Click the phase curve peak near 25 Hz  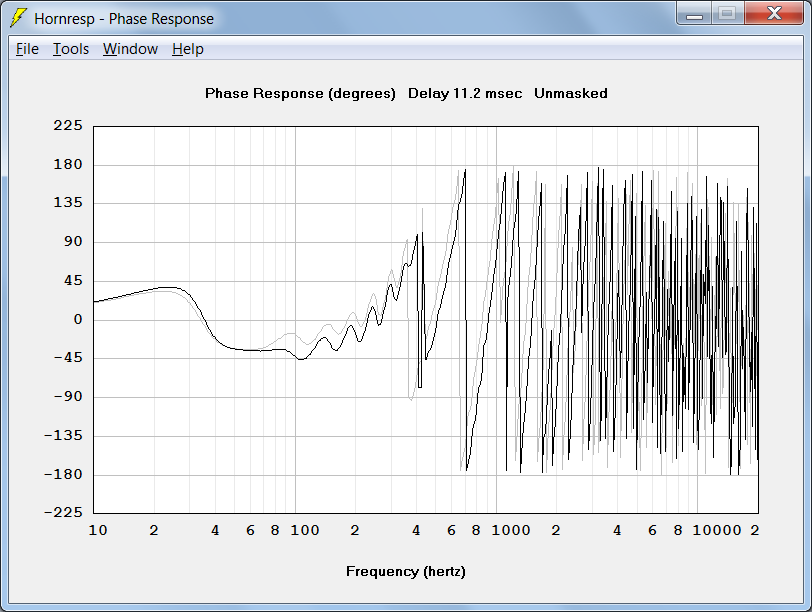[169, 287]
